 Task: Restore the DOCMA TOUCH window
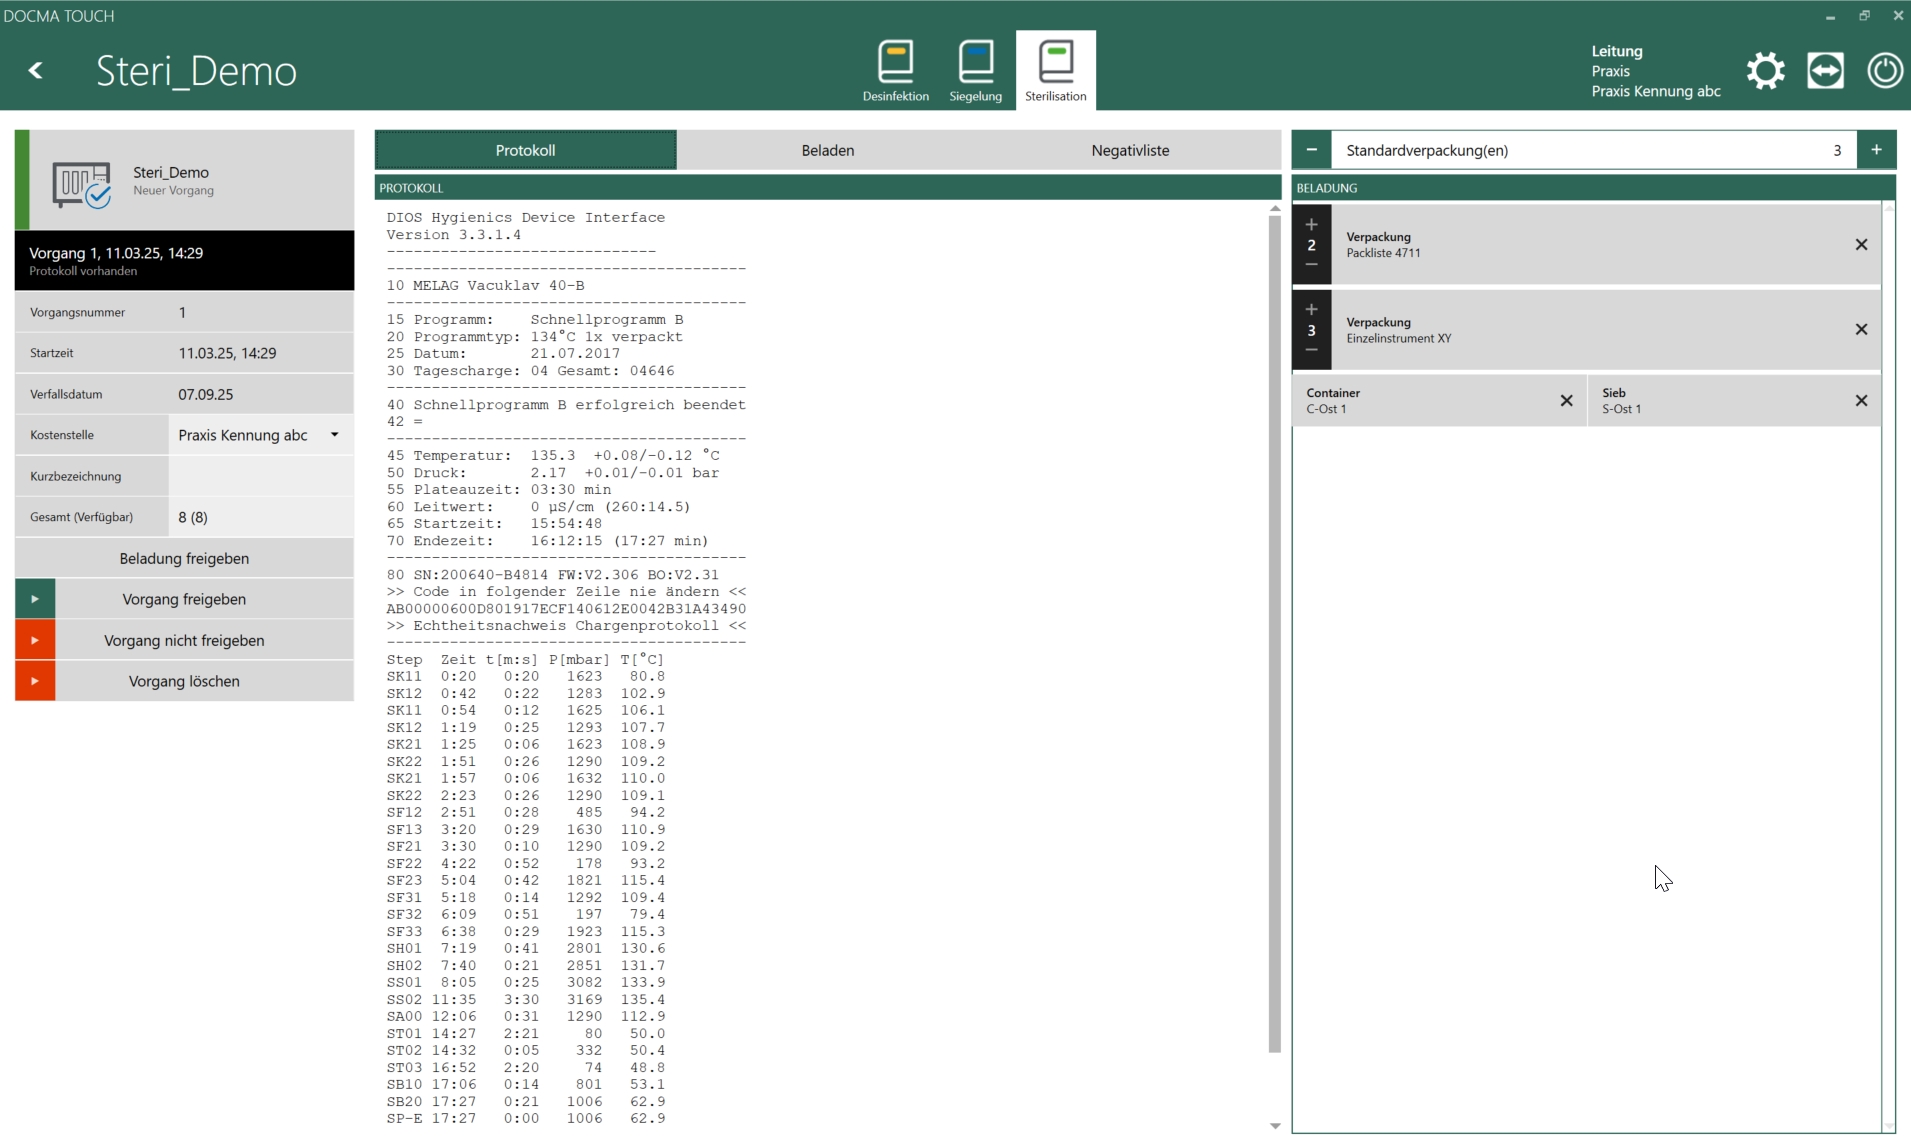tap(1864, 16)
